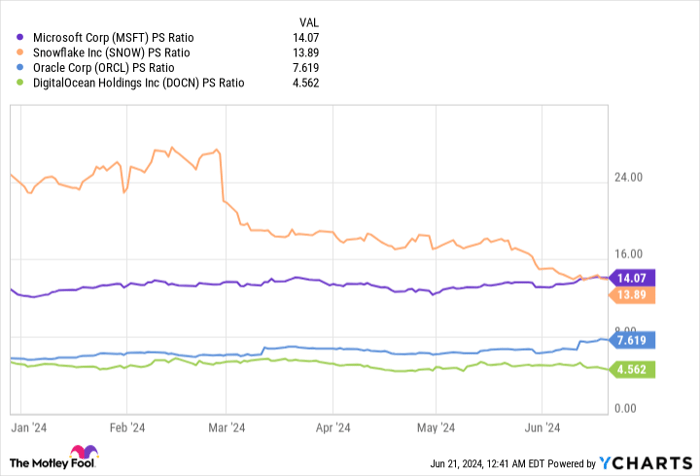Click the 24.00 y-axis label
The height and width of the screenshot is (476, 700).
tap(629, 177)
